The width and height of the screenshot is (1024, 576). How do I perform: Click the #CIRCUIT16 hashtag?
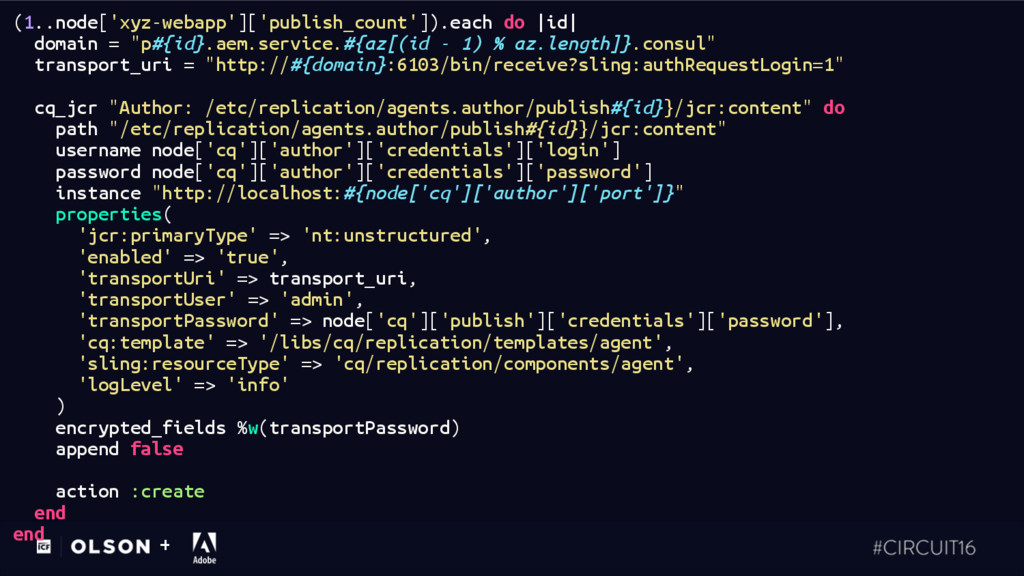923,547
